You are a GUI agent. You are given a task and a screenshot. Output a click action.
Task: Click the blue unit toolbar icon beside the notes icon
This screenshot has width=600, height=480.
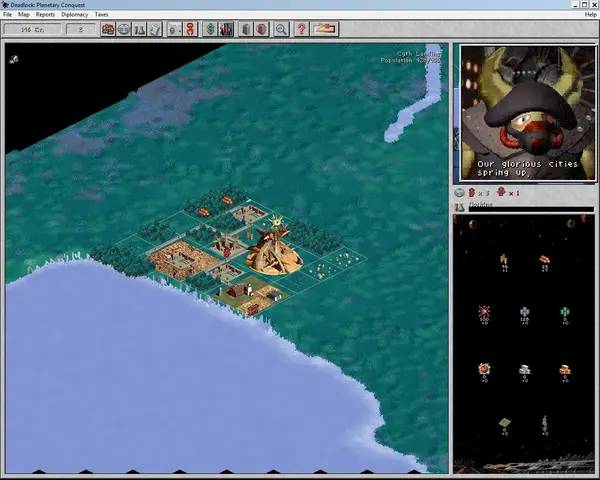click(x=174, y=29)
